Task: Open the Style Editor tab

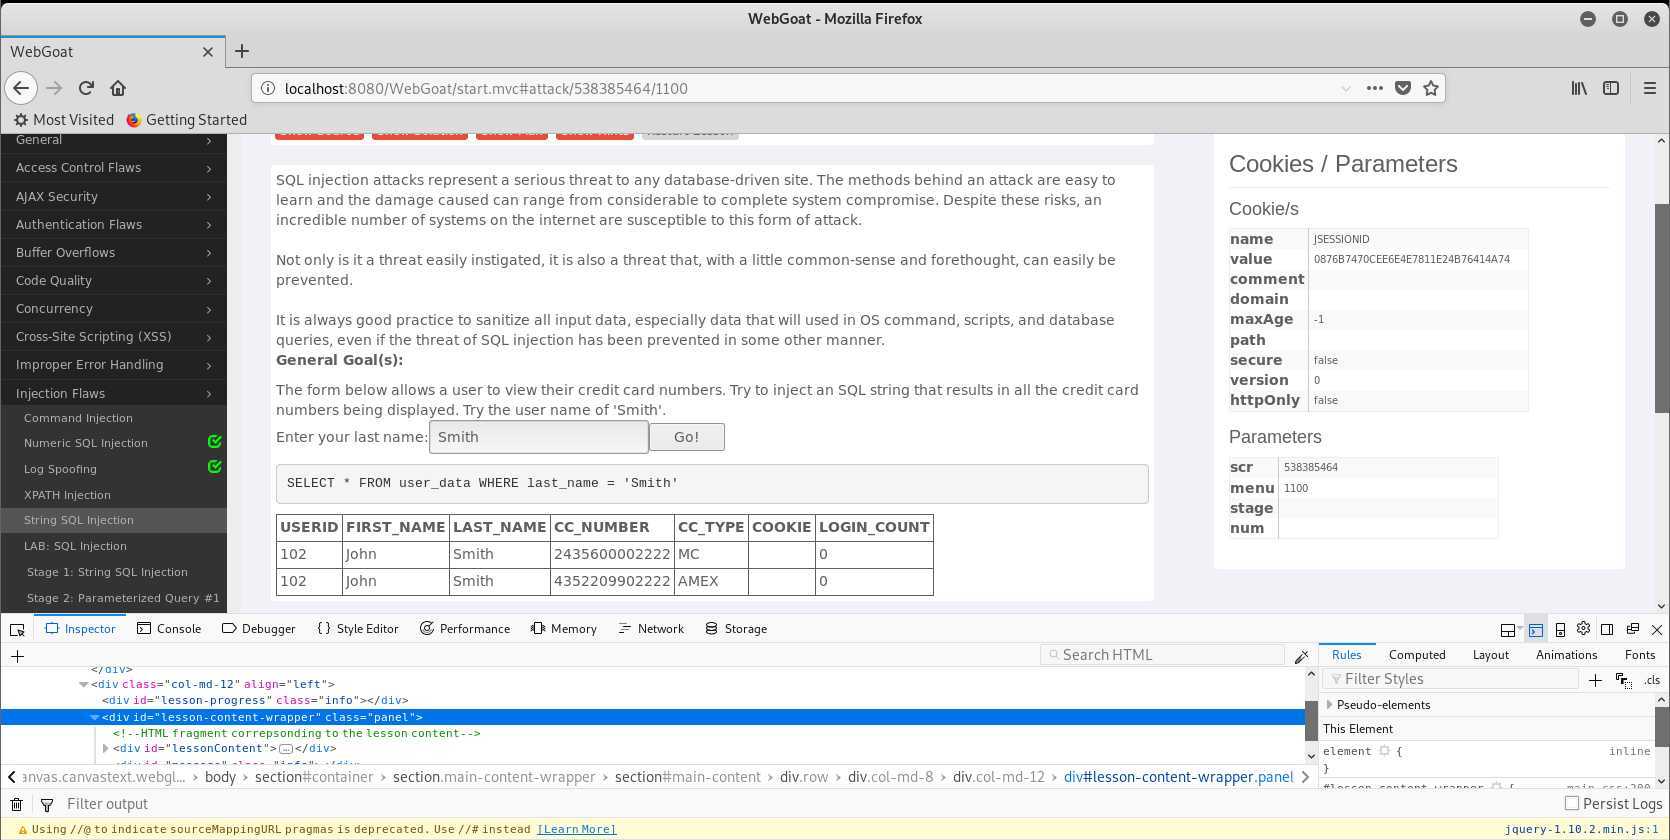Action: pyautogui.click(x=357, y=629)
